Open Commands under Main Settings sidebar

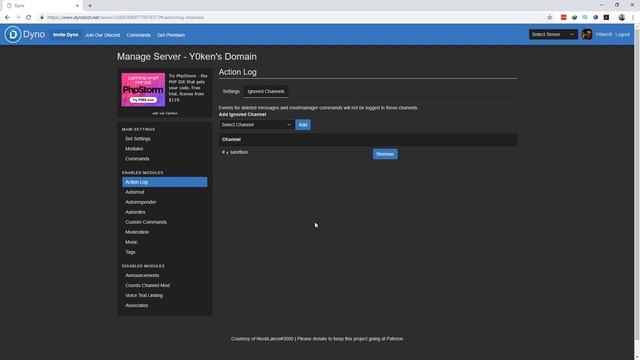click(164, 159)
